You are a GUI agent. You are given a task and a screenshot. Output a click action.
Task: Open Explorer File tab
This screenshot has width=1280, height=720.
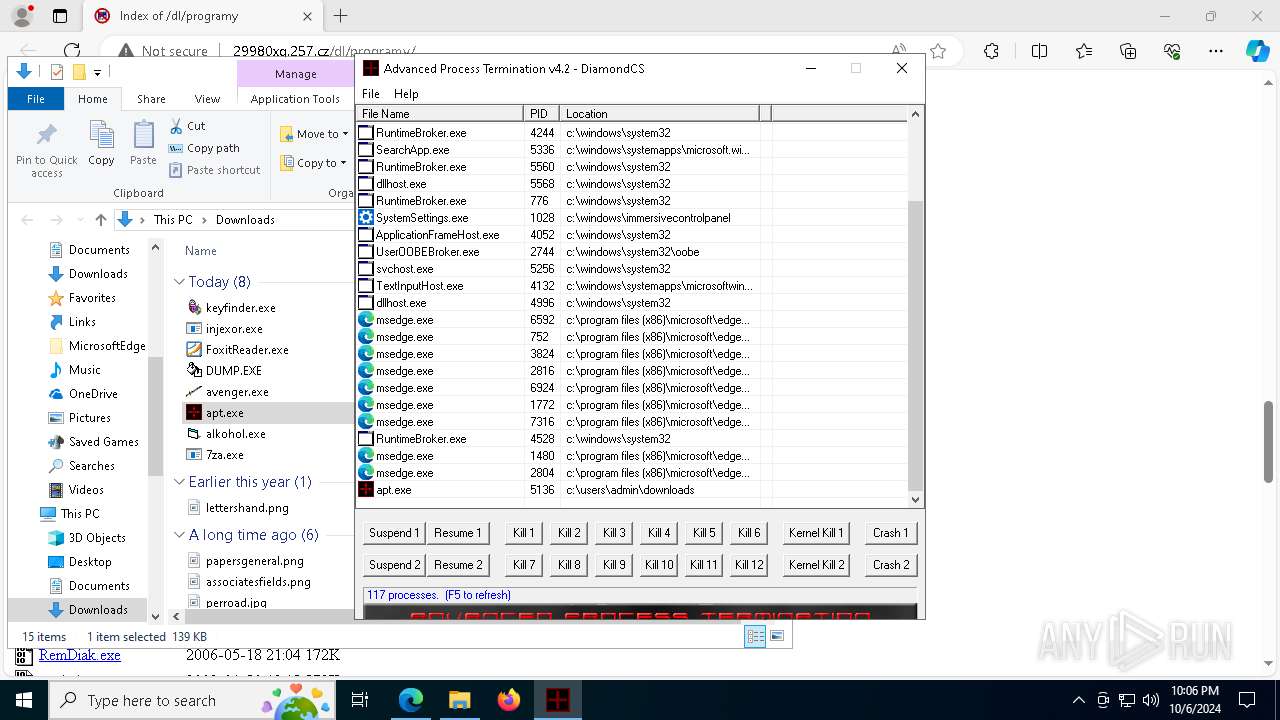pos(36,99)
